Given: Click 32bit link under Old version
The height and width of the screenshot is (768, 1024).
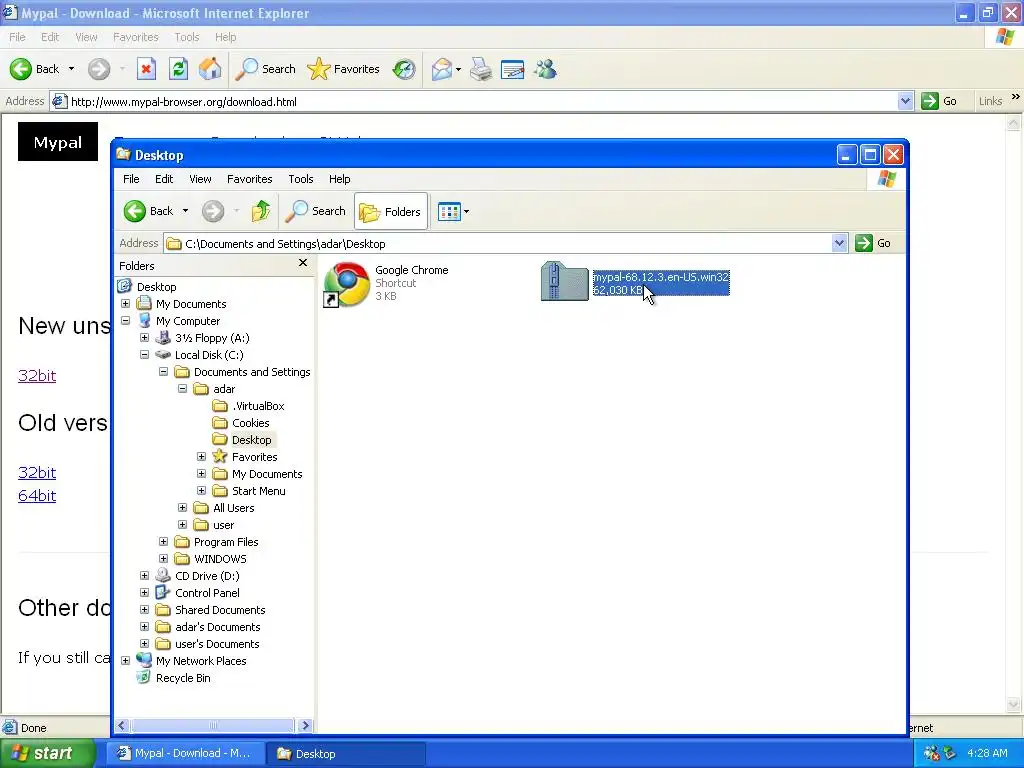Looking at the screenshot, I should tap(37, 473).
